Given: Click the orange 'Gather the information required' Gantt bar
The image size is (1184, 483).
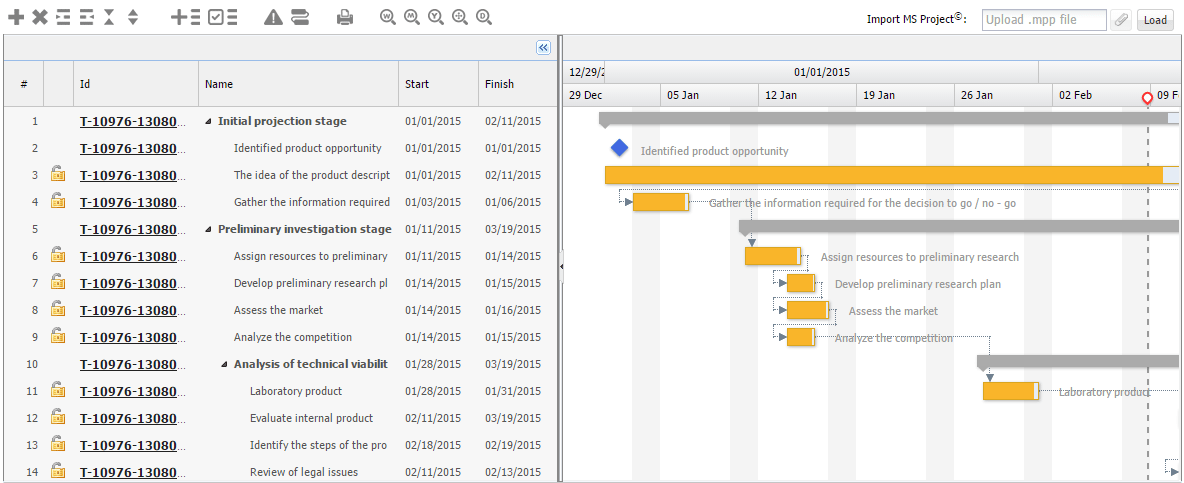Looking at the screenshot, I should point(661,202).
